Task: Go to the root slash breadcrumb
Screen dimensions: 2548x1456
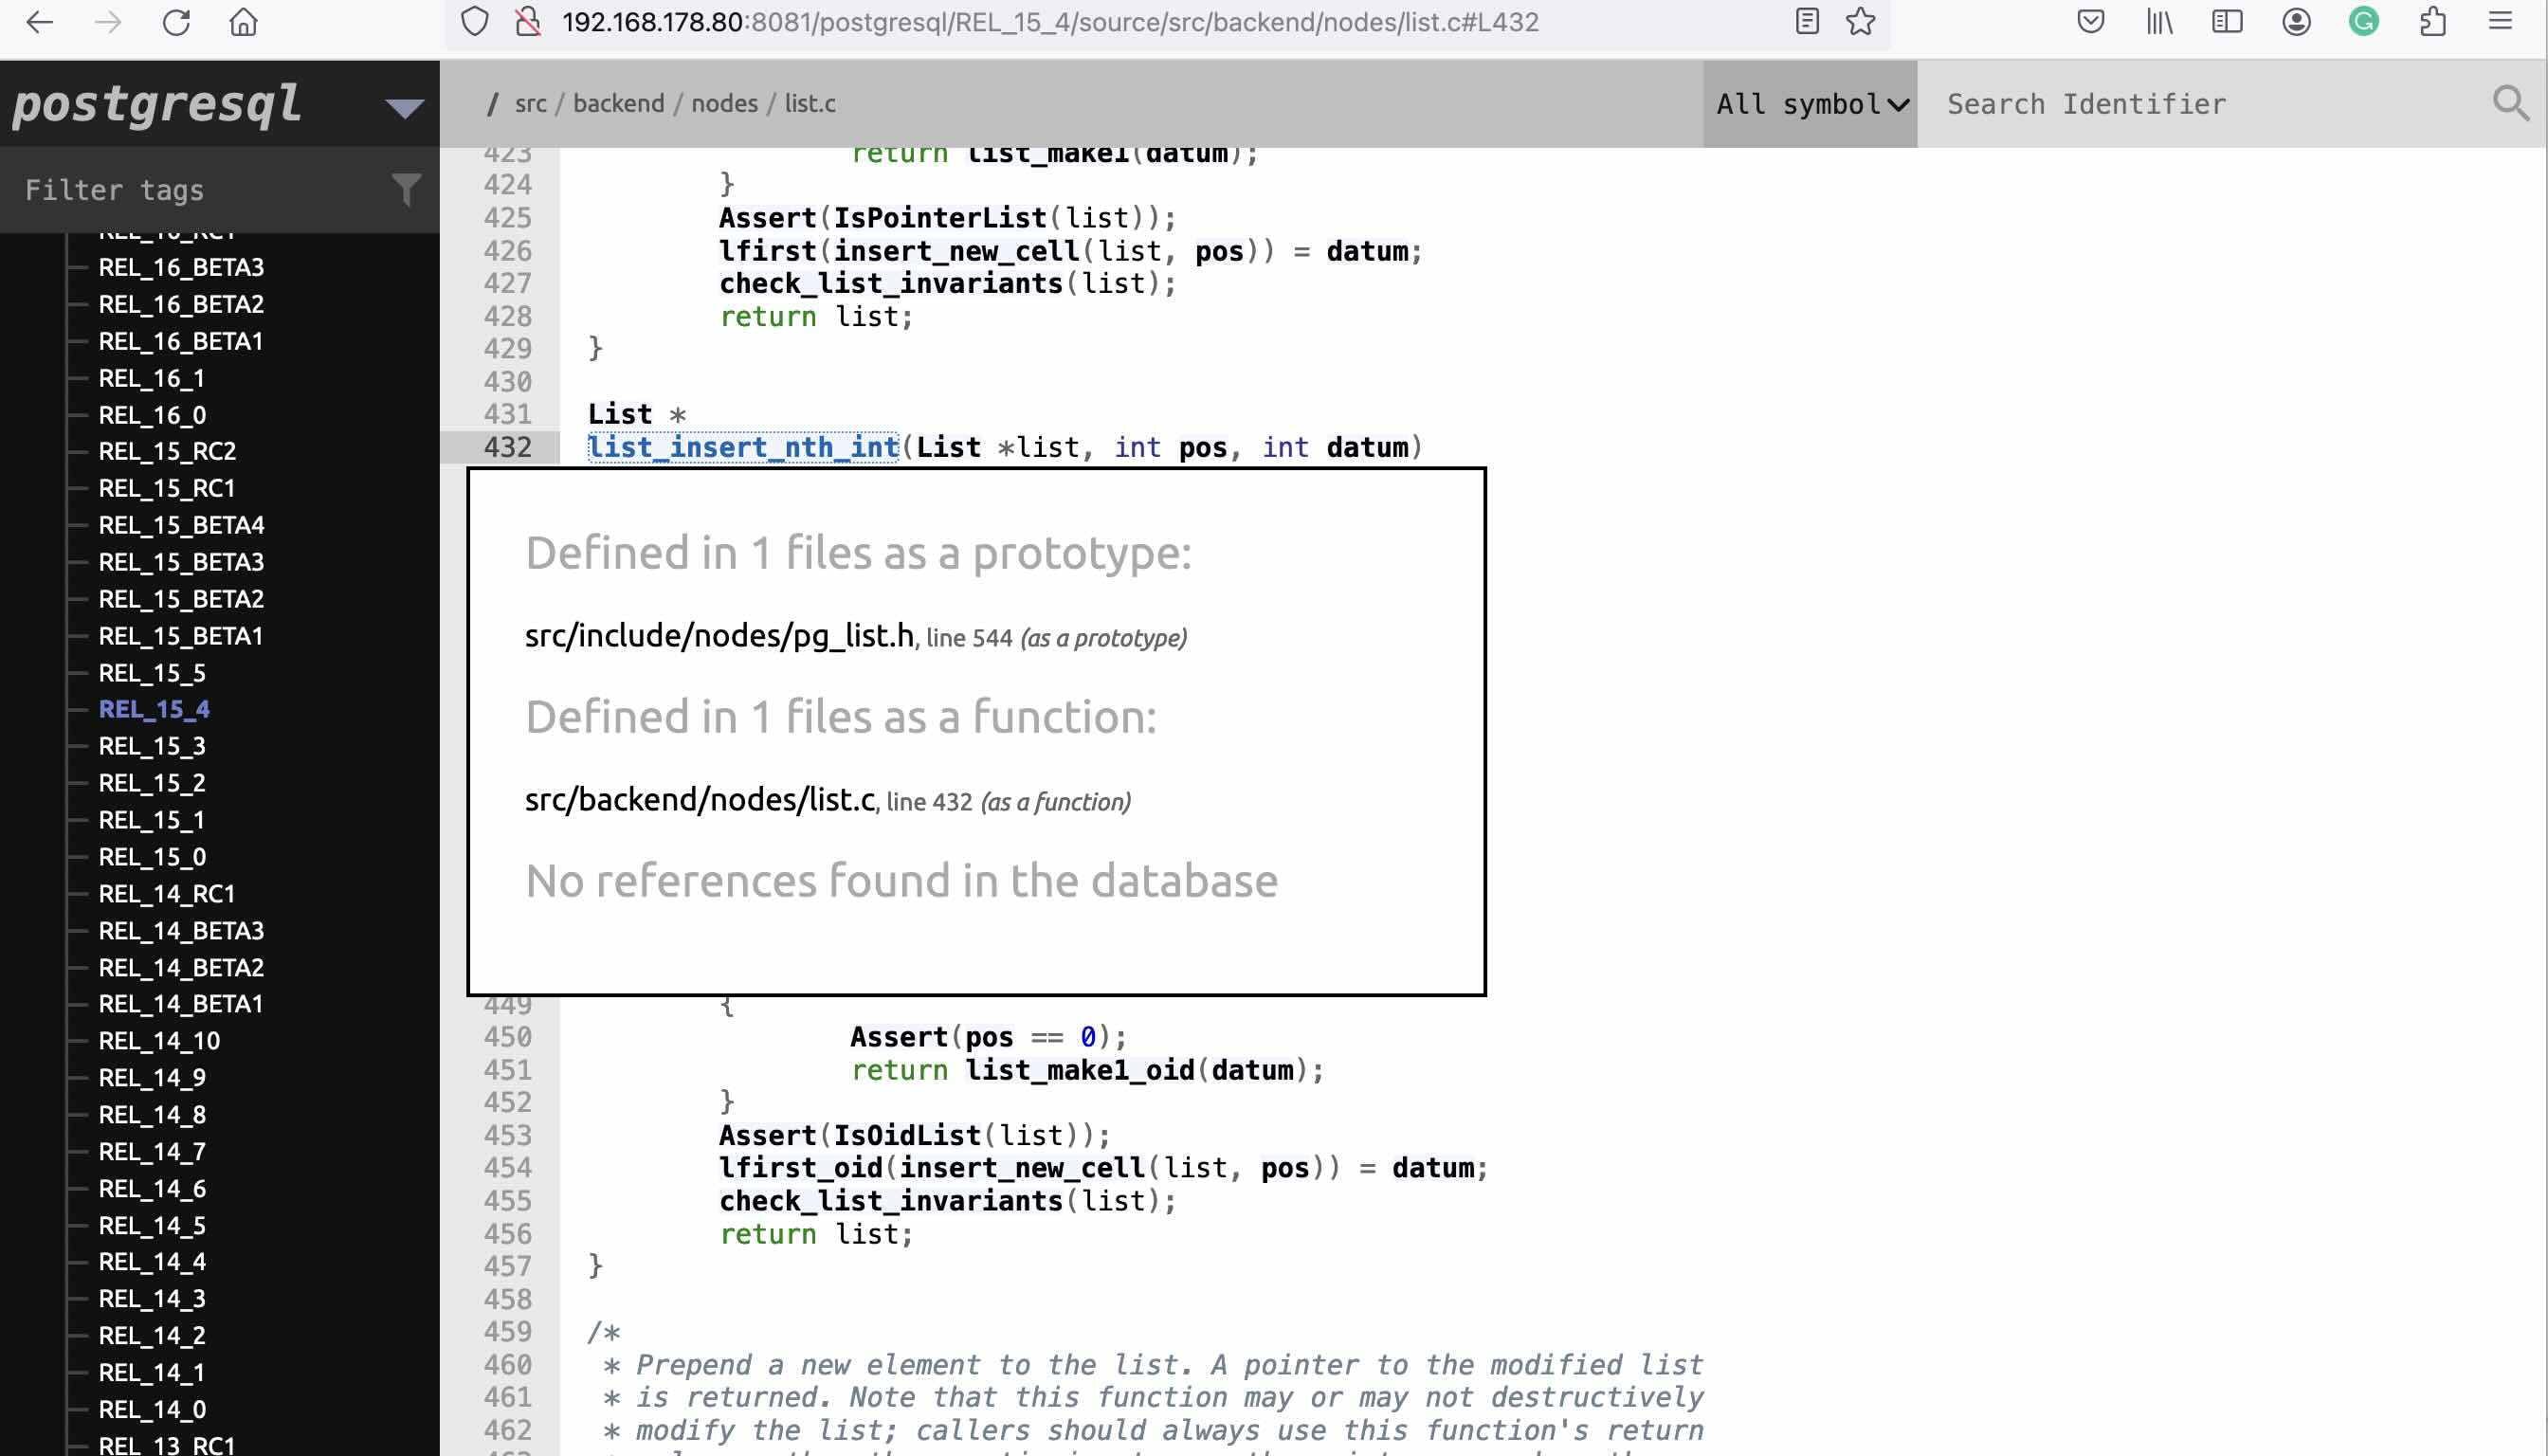Action: coord(492,103)
